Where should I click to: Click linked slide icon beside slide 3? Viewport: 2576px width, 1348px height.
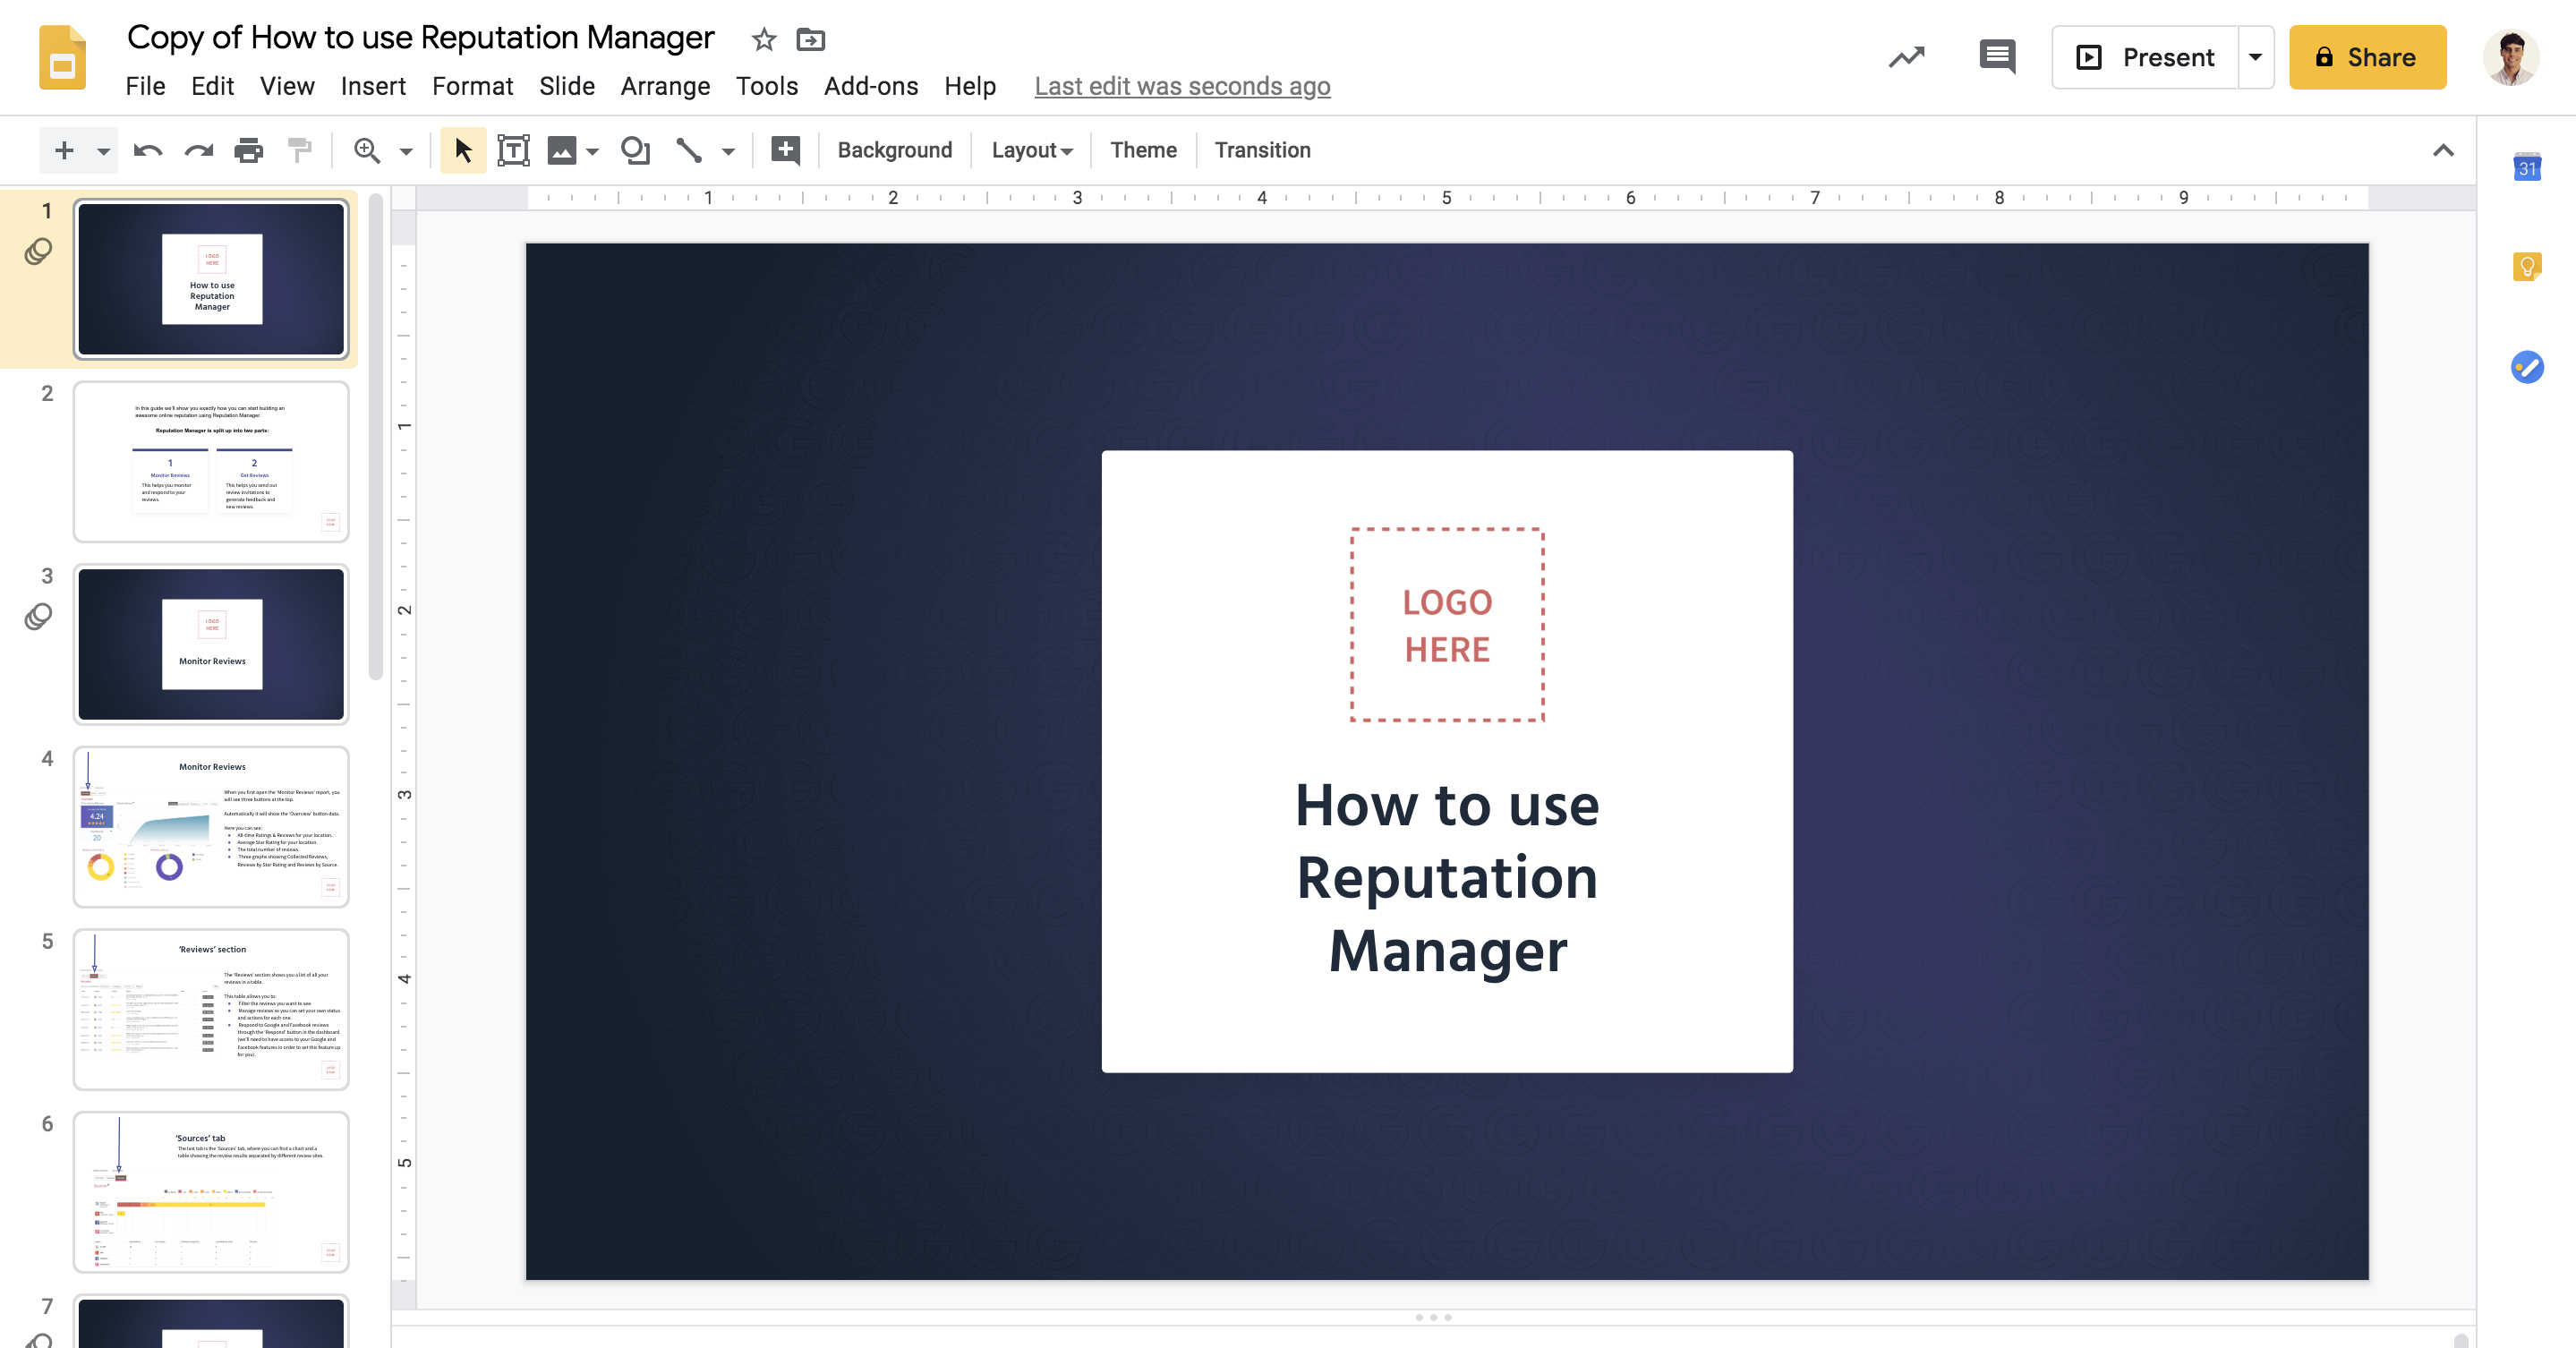pyautogui.click(x=38, y=616)
